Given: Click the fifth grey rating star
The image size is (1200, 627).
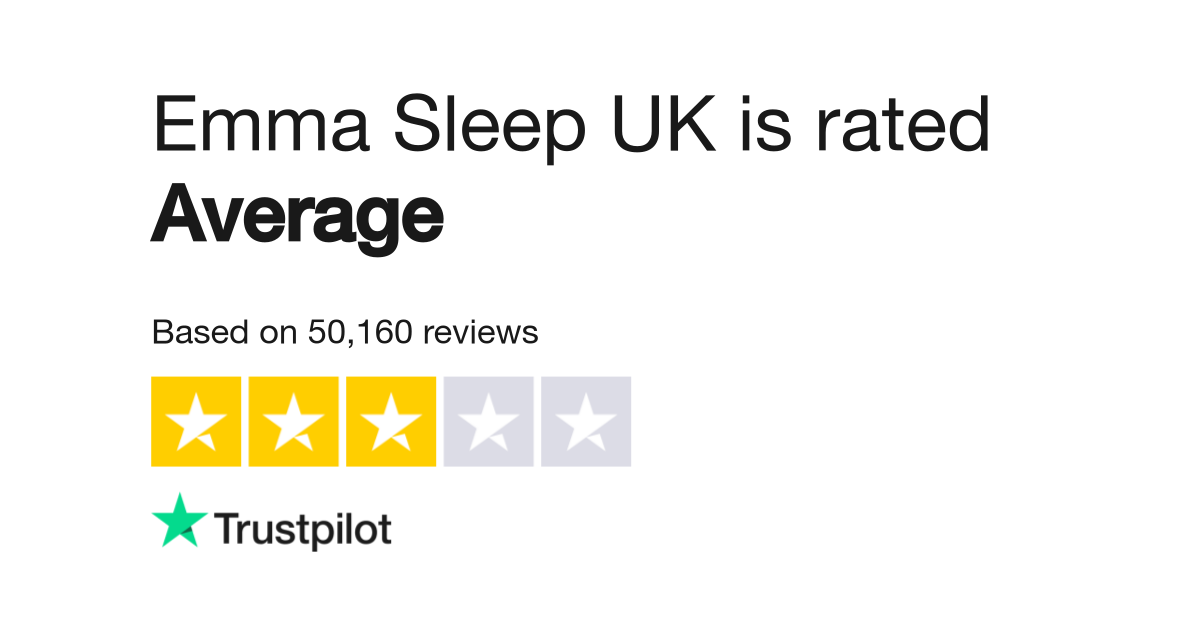Looking at the screenshot, I should click(586, 421).
